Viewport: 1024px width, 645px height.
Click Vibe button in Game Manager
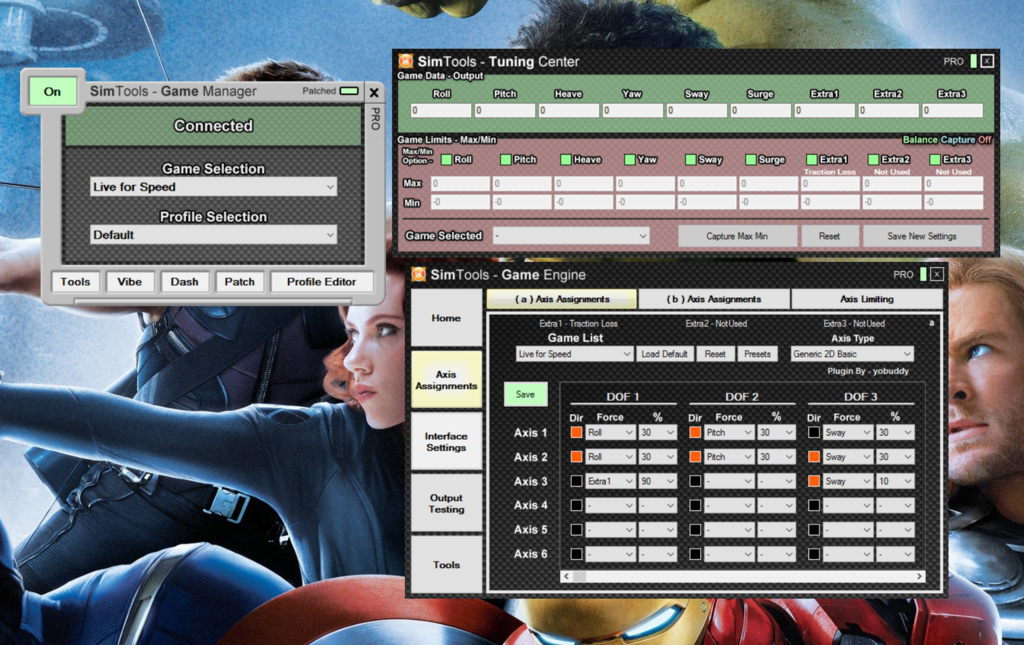click(x=129, y=282)
